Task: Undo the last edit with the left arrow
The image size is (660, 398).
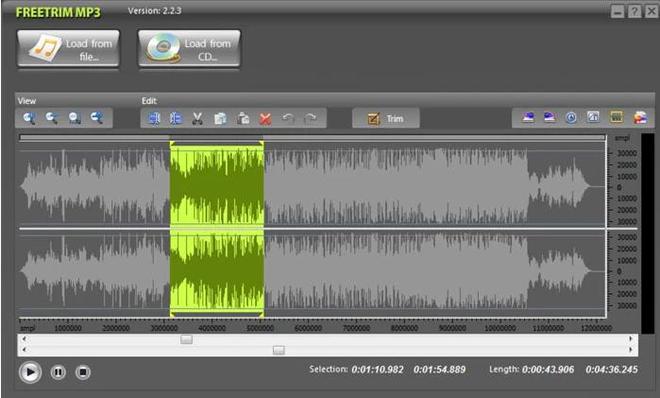Action: click(288, 118)
